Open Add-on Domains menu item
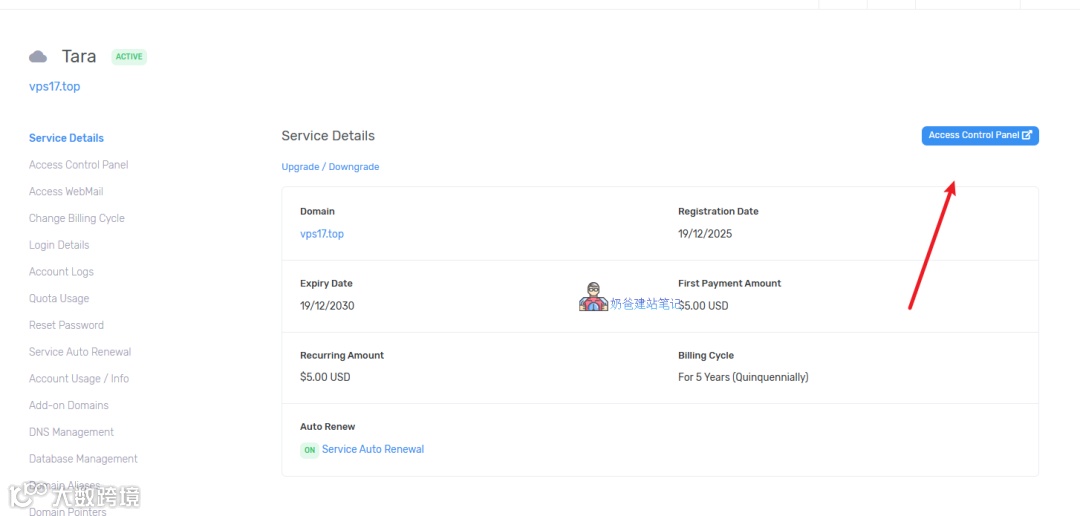Screen dimensions: 1080x516 click(69, 406)
